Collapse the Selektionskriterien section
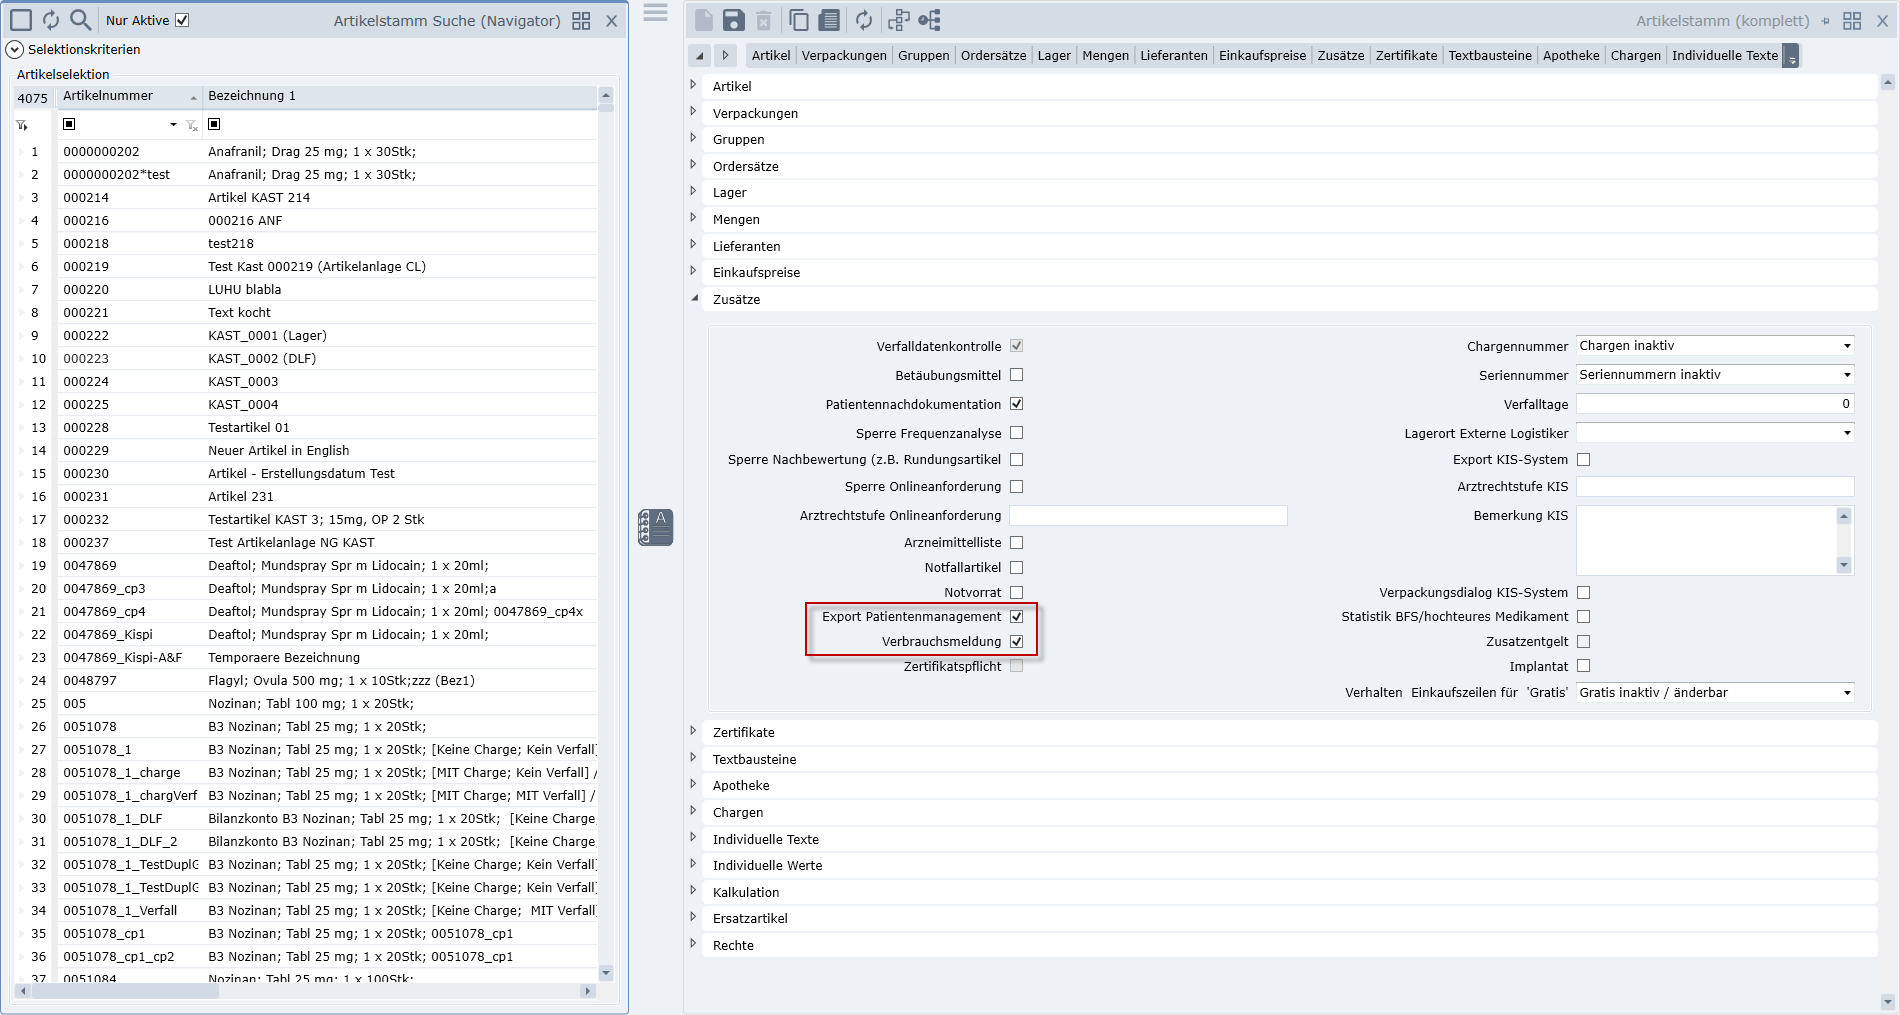Screen dimensions: 1900x1015 [15, 49]
